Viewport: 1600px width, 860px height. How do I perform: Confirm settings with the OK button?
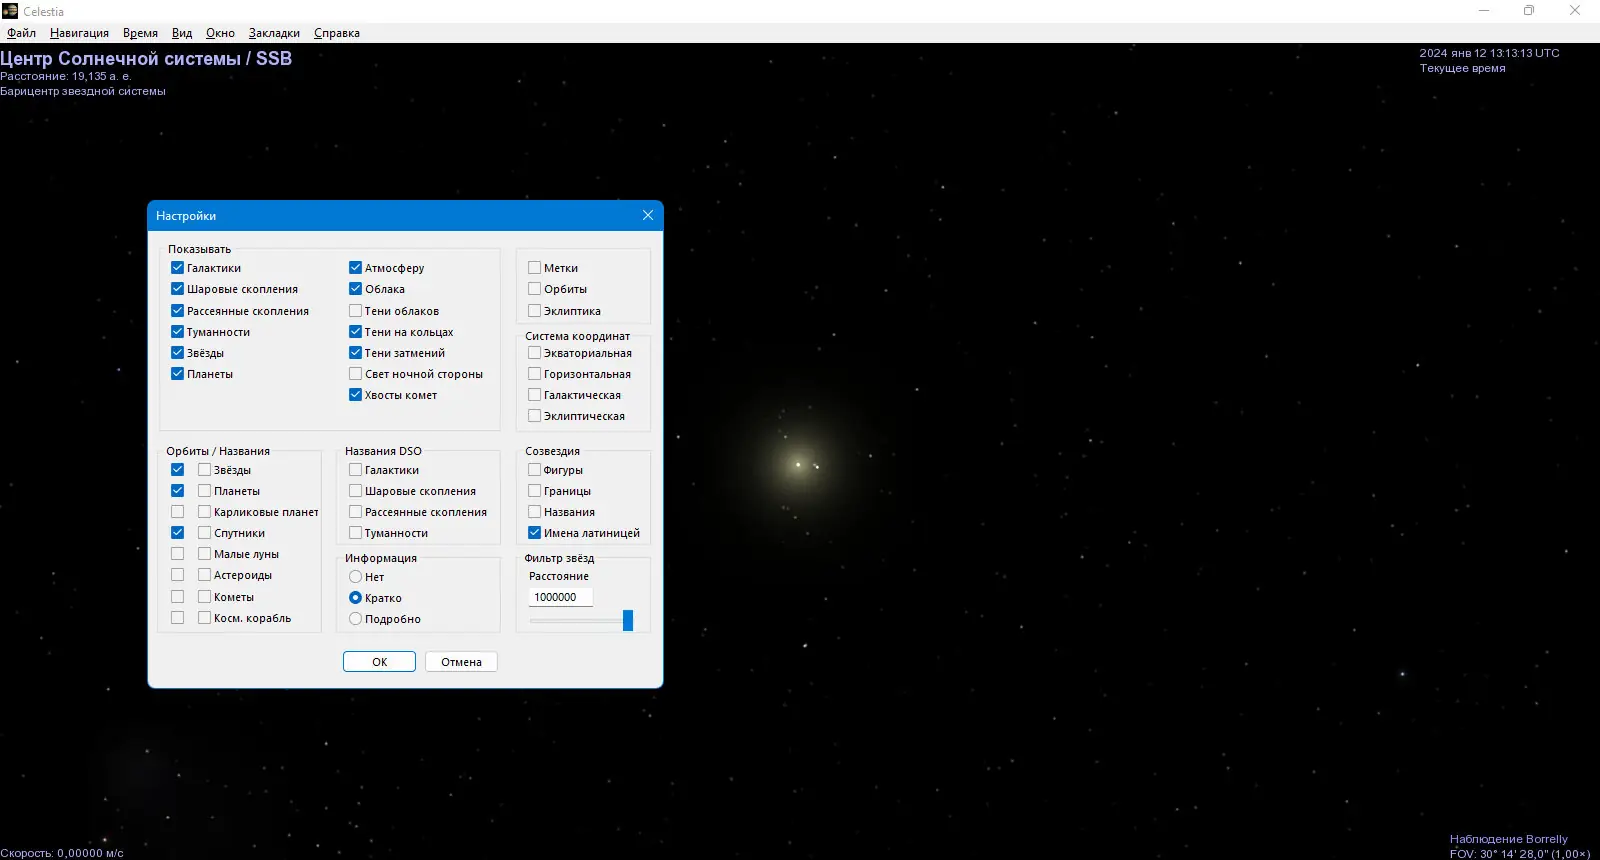(379, 662)
